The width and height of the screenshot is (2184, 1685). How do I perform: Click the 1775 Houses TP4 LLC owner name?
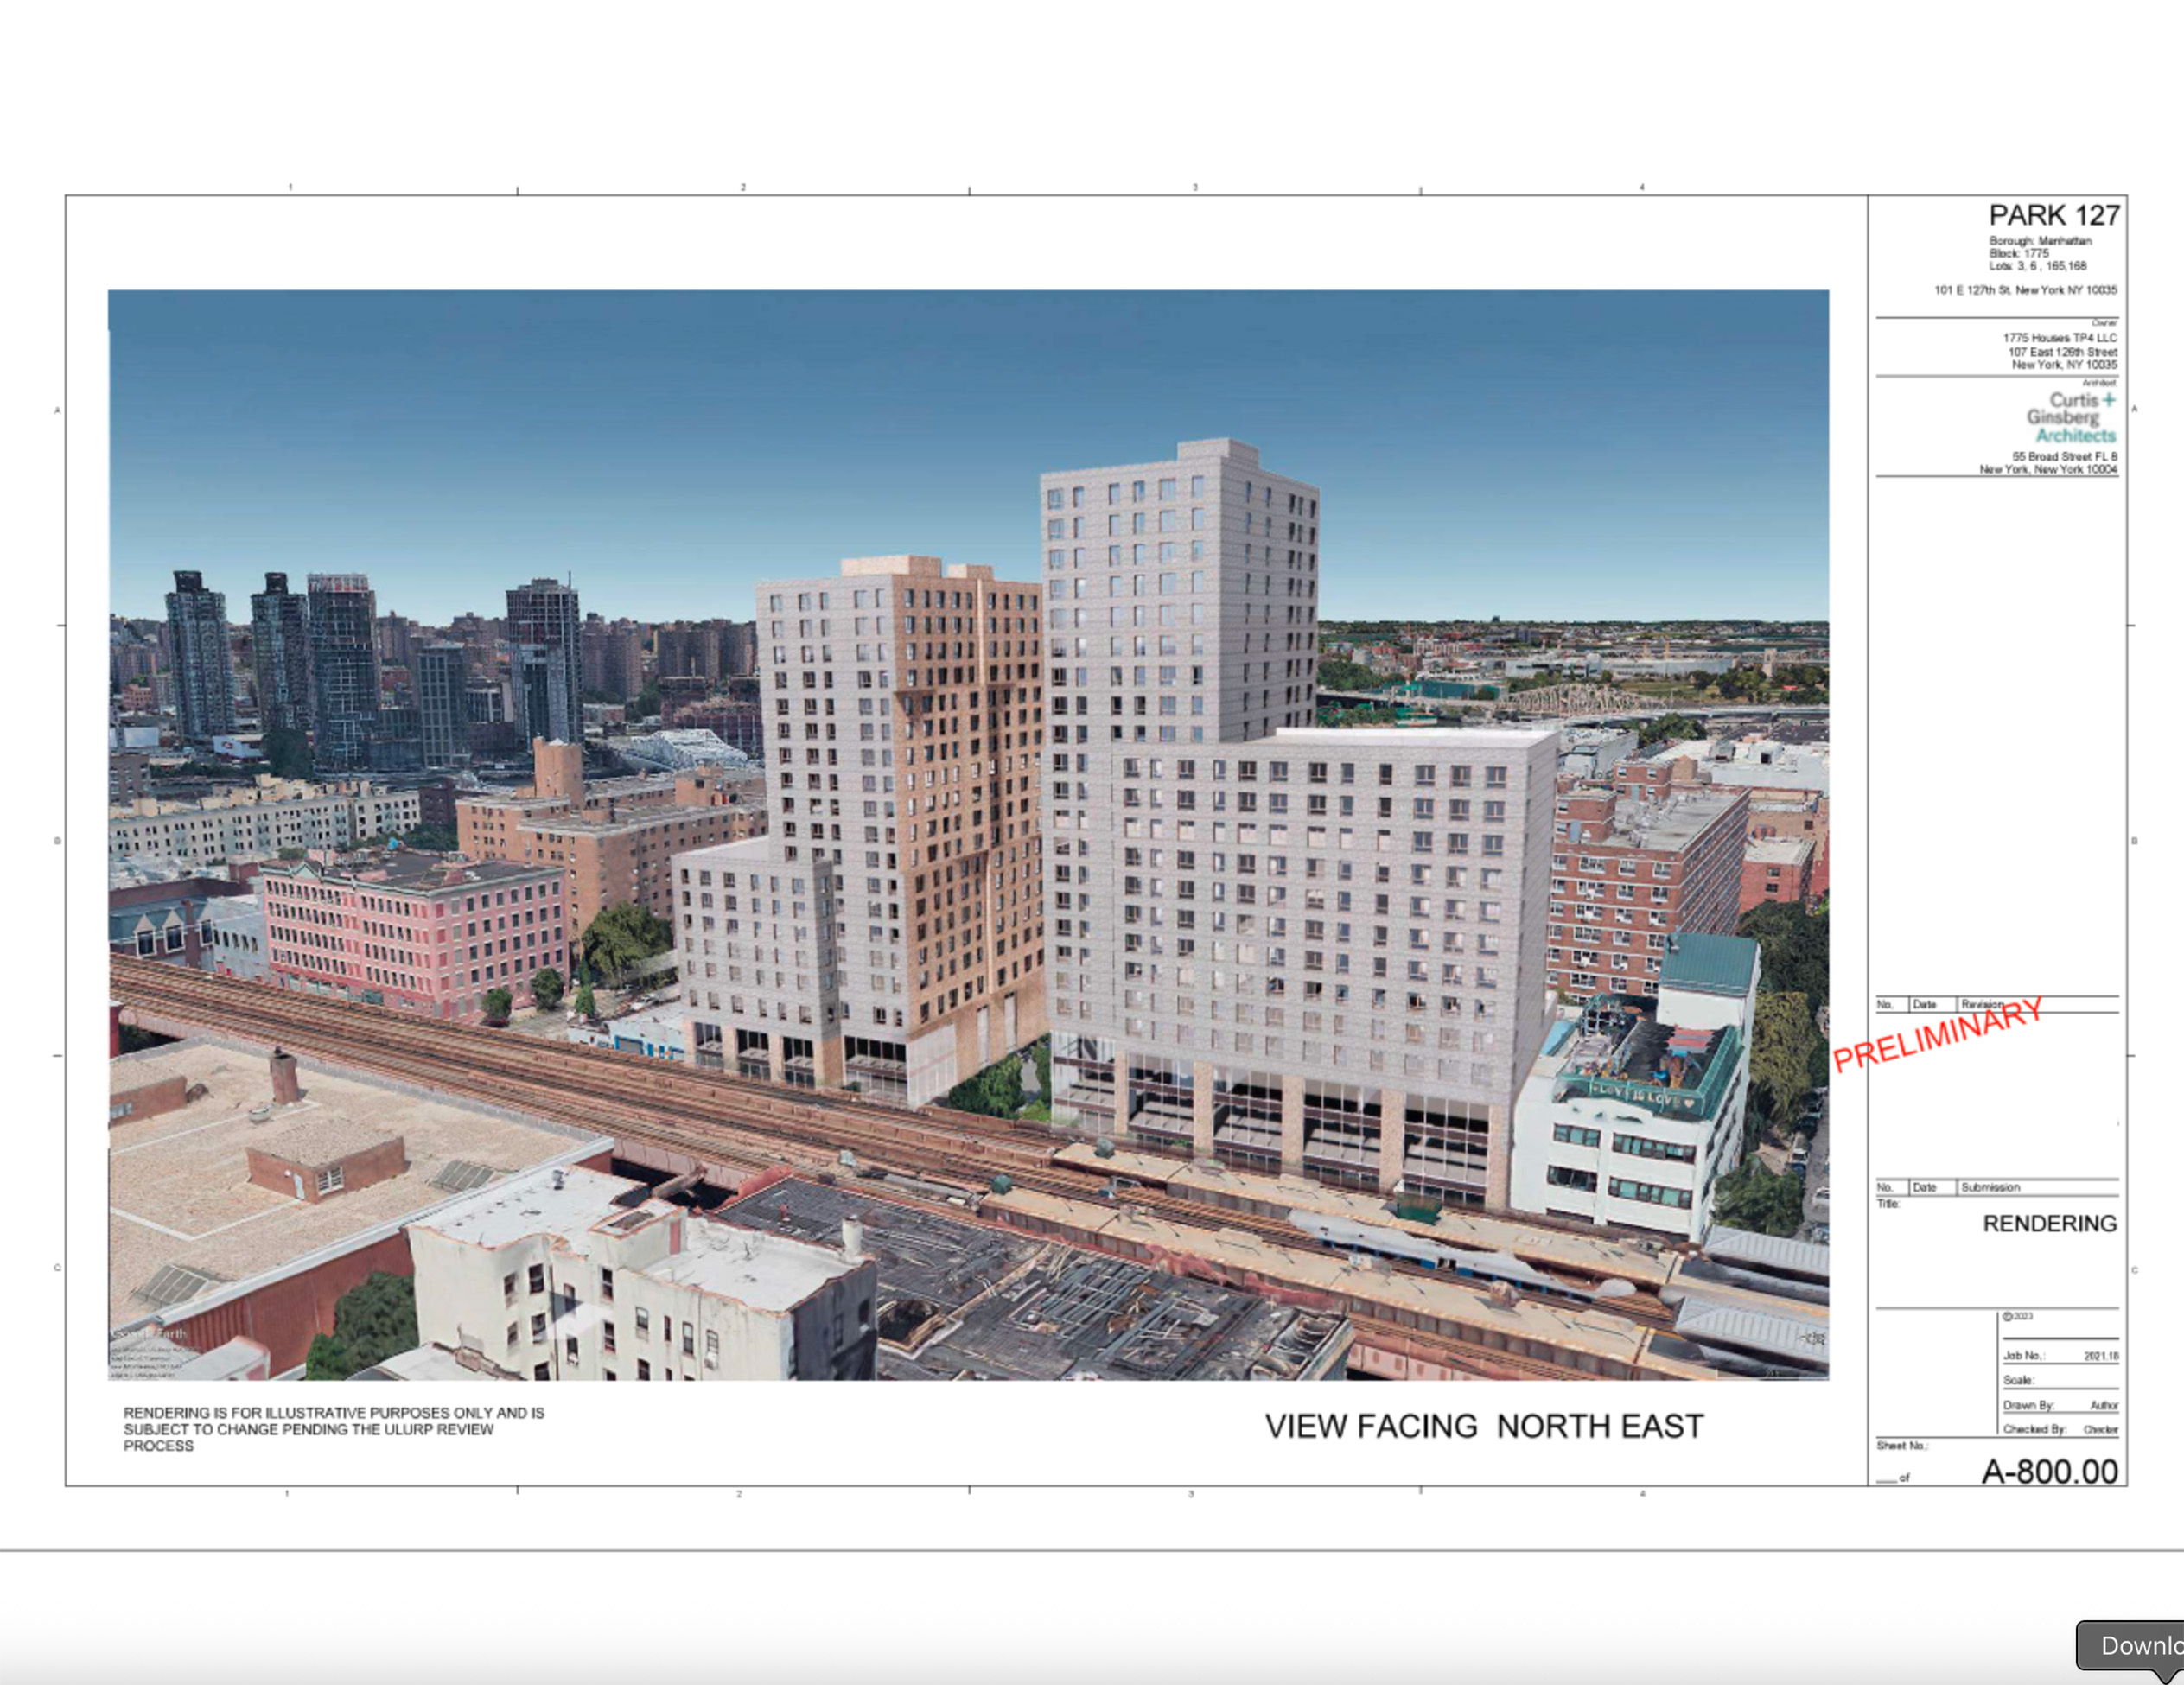2059,338
